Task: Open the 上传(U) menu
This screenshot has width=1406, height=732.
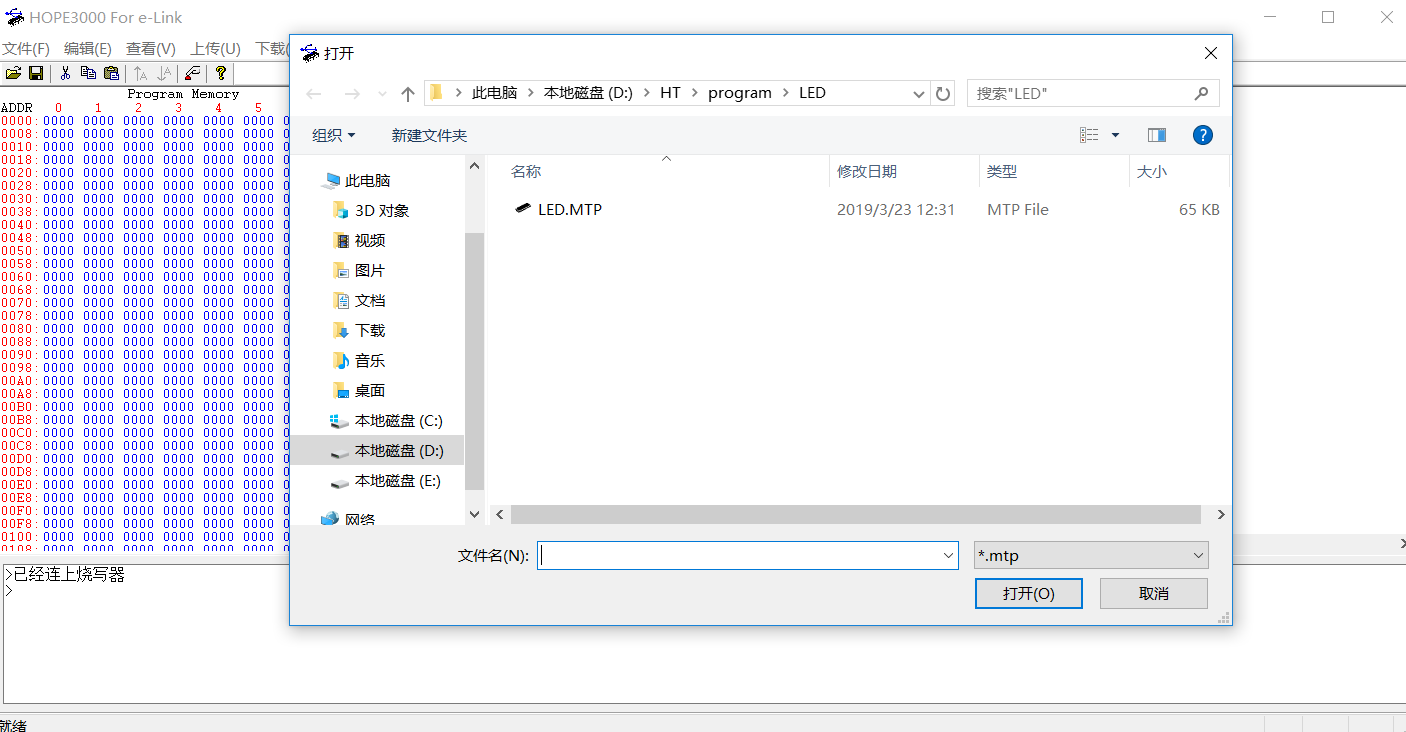Action: coord(213,48)
